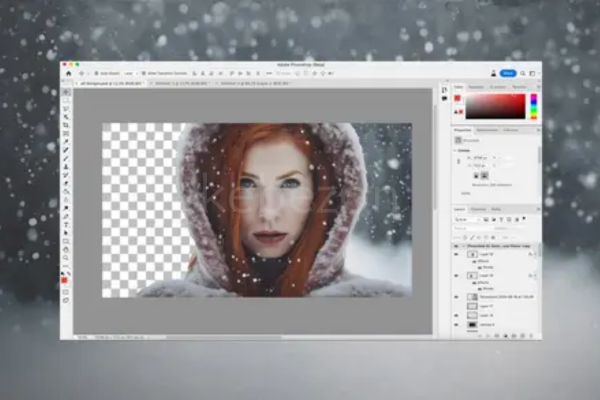Open the Layers panel flyout menu

click(538, 209)
